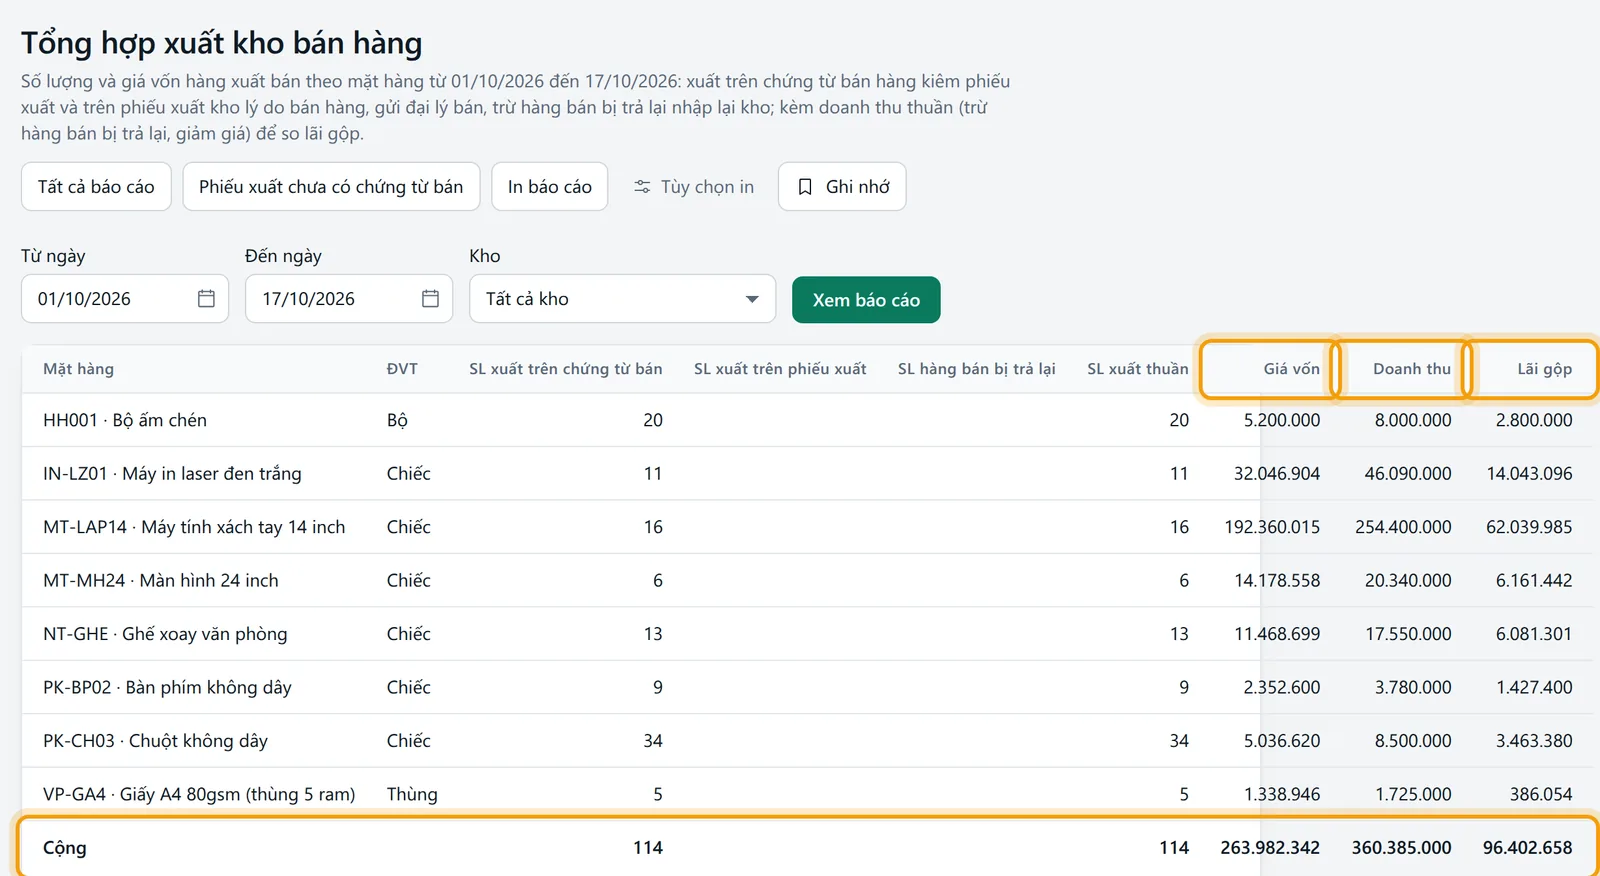Click the Thùng unit cell
Screen dimensions: 1600x876
point(412,795)
